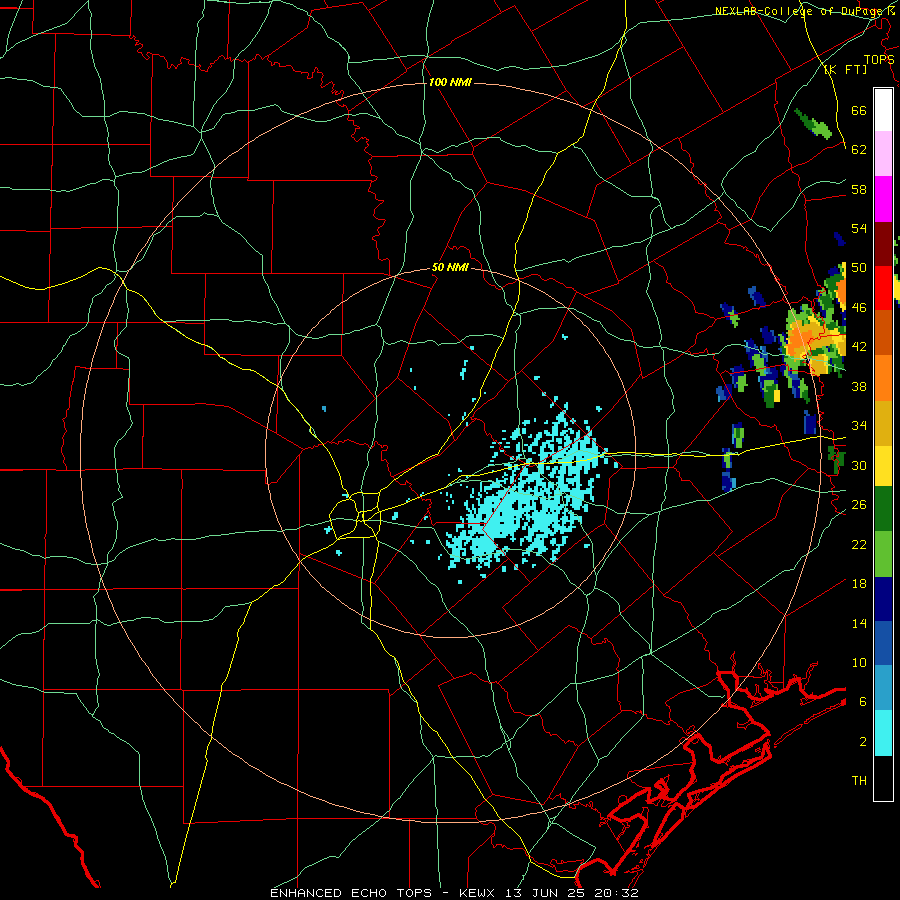Click the '100 NMI' range ring label
The width and height of the screenshot is (900, 900).
point(450,83)
